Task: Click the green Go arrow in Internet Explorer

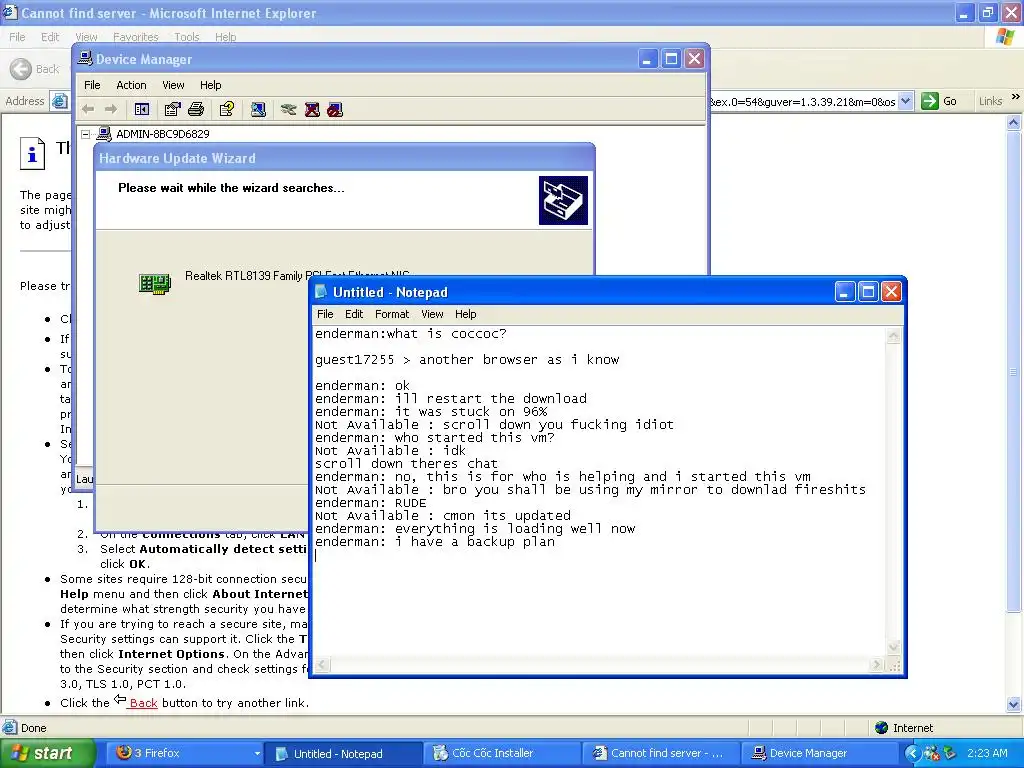Action: point(929,101)
